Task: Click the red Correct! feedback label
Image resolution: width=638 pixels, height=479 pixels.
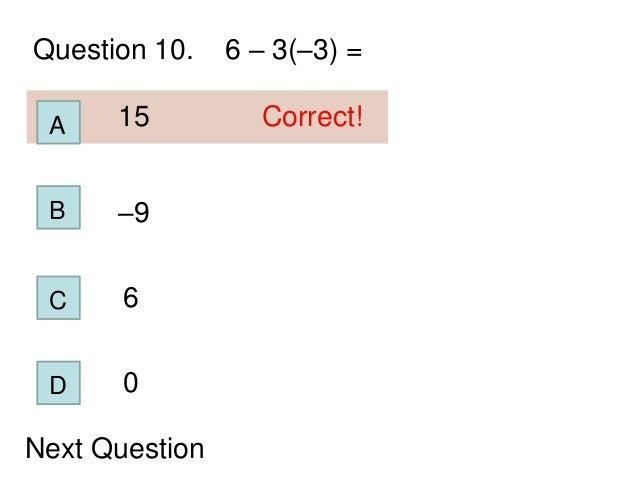Action: click(312, 116)
